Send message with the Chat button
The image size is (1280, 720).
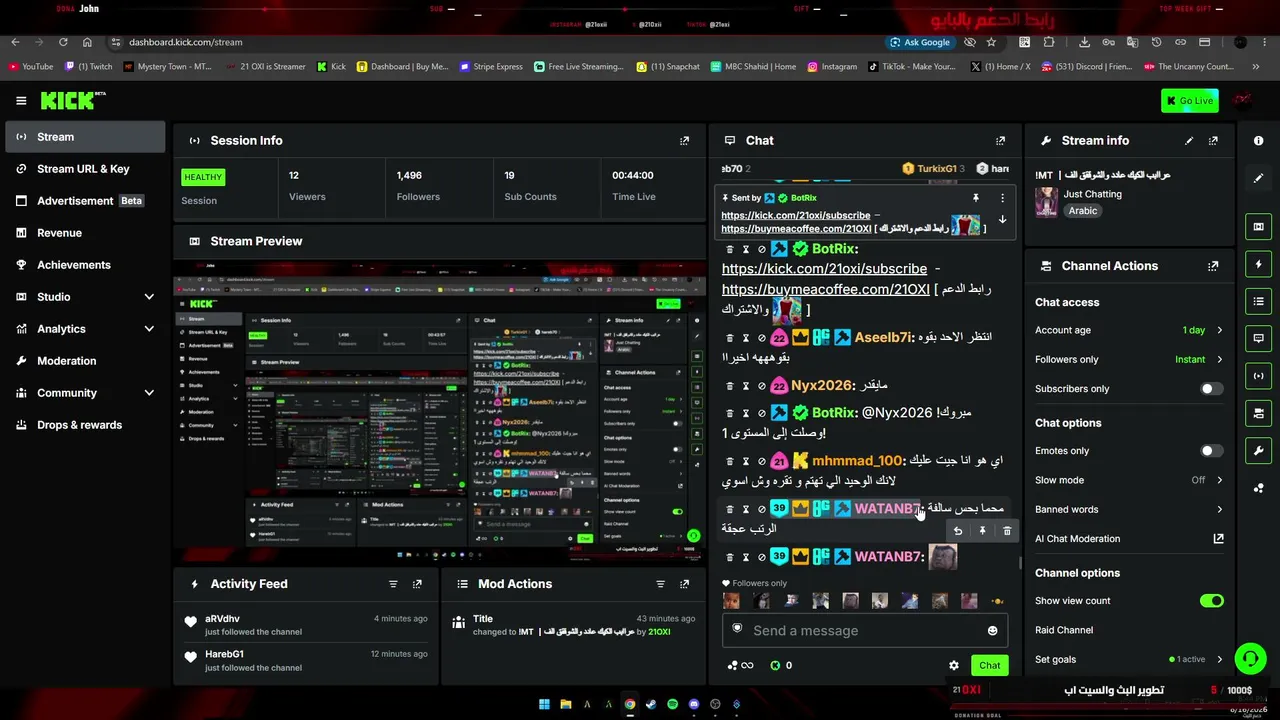tap(989, 665)
